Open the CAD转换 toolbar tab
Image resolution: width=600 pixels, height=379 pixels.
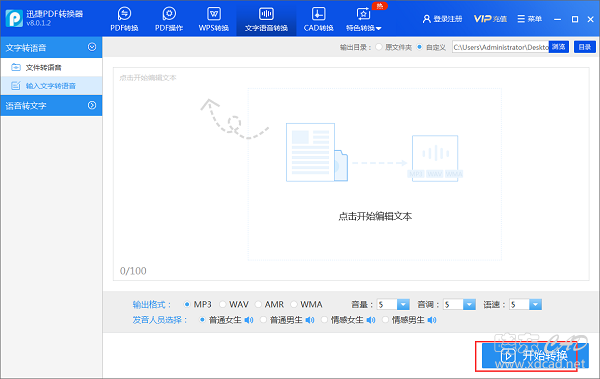318,19
